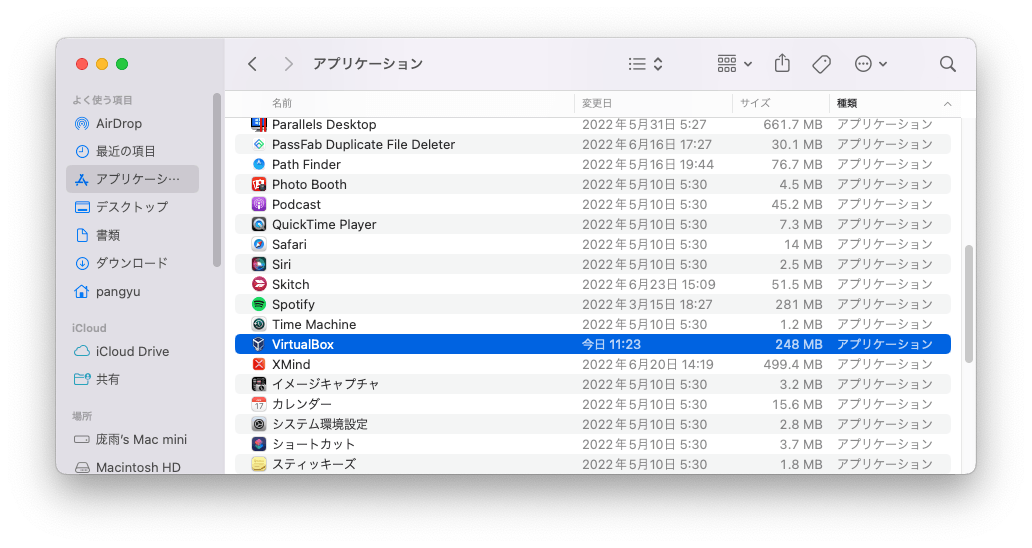
Task: Sort by 名前 column header
Action: pyautogui.click(x=282, y=103)
